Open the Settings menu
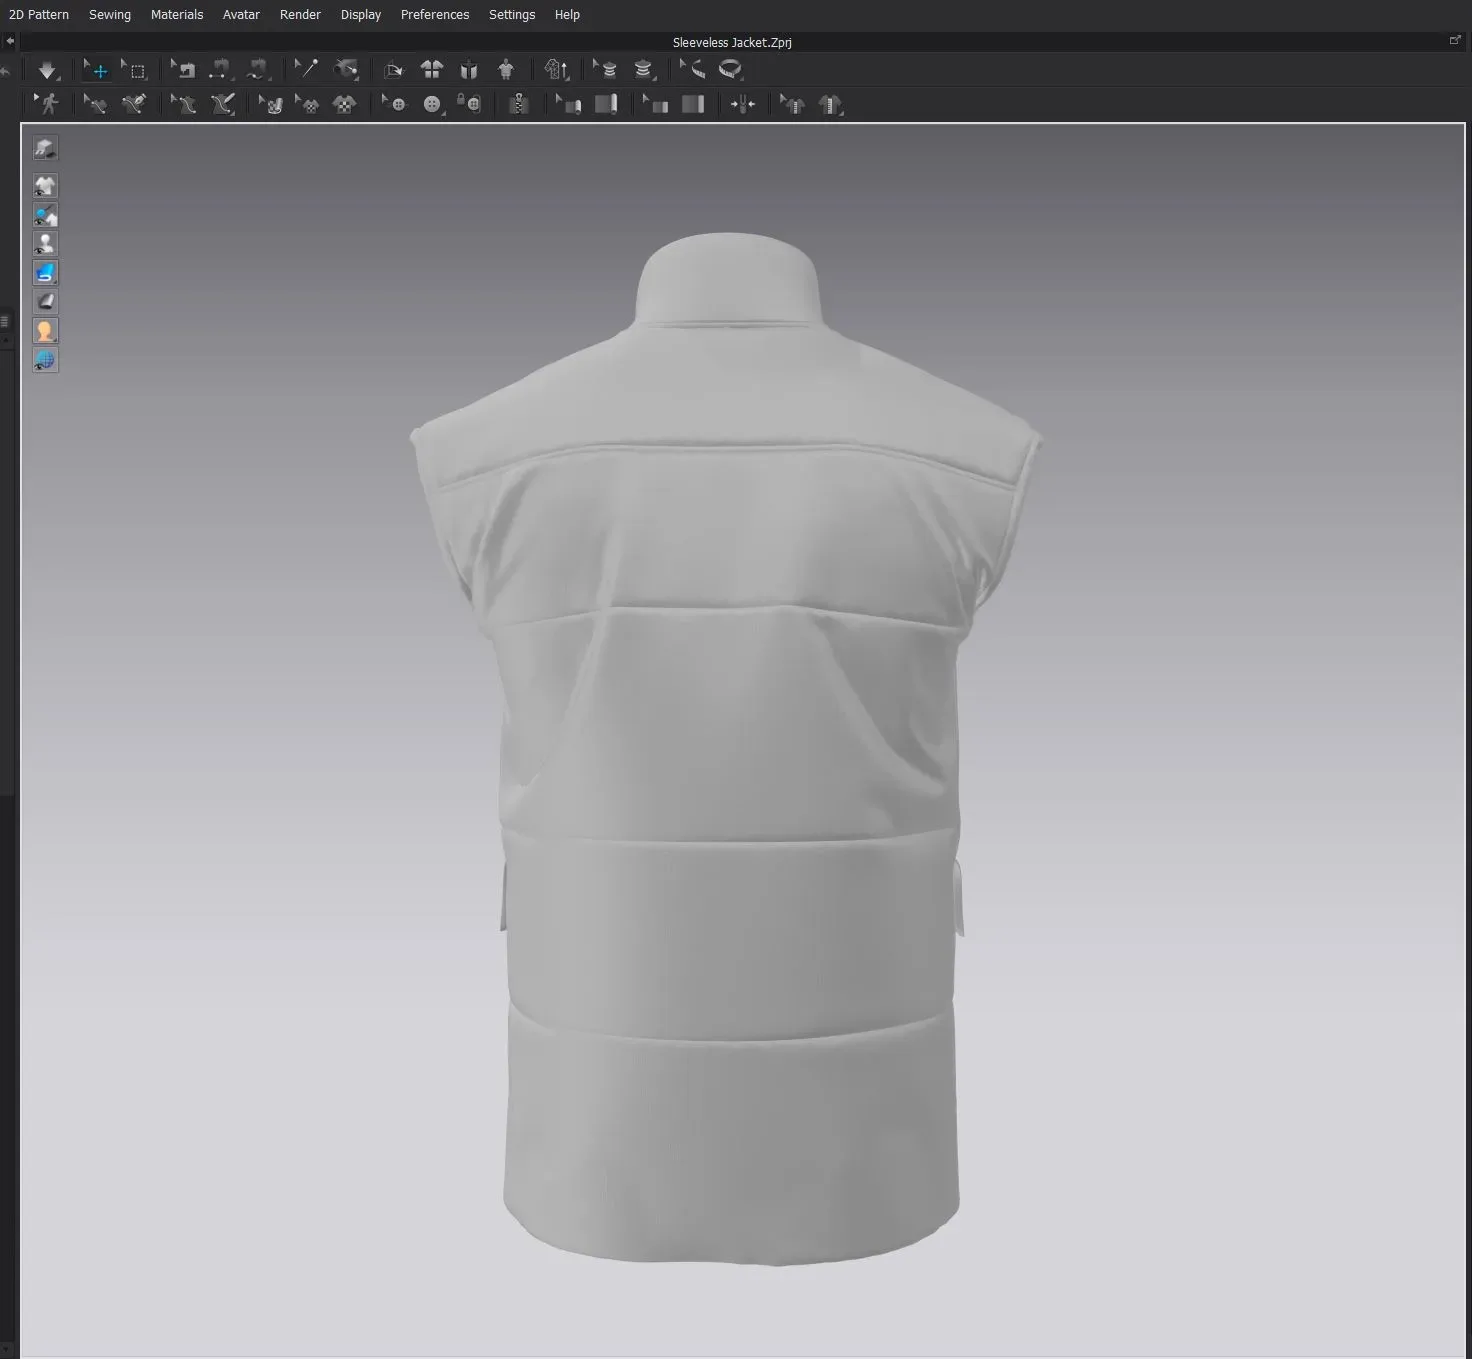This screenshot has height=1359, width=1472. pyautogui.click(x=512, y=15)
